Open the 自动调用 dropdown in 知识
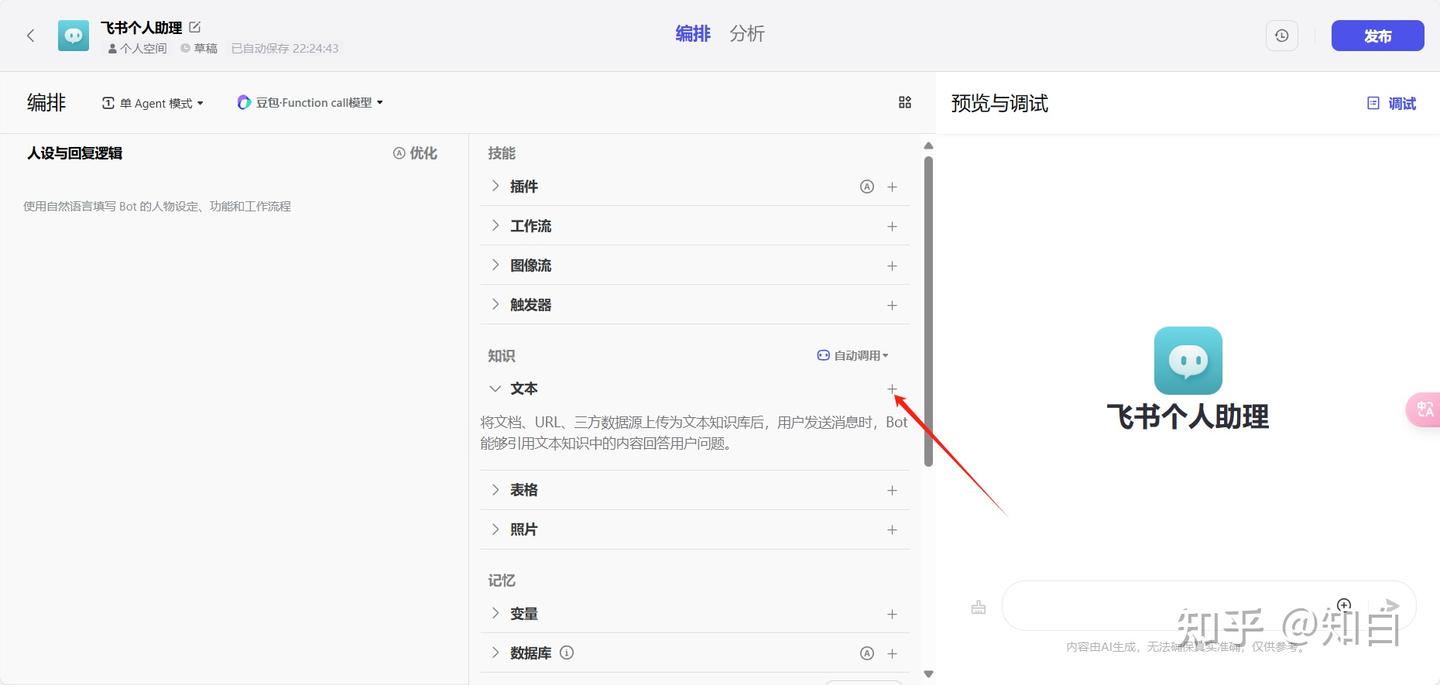 (x=853, y=355)
